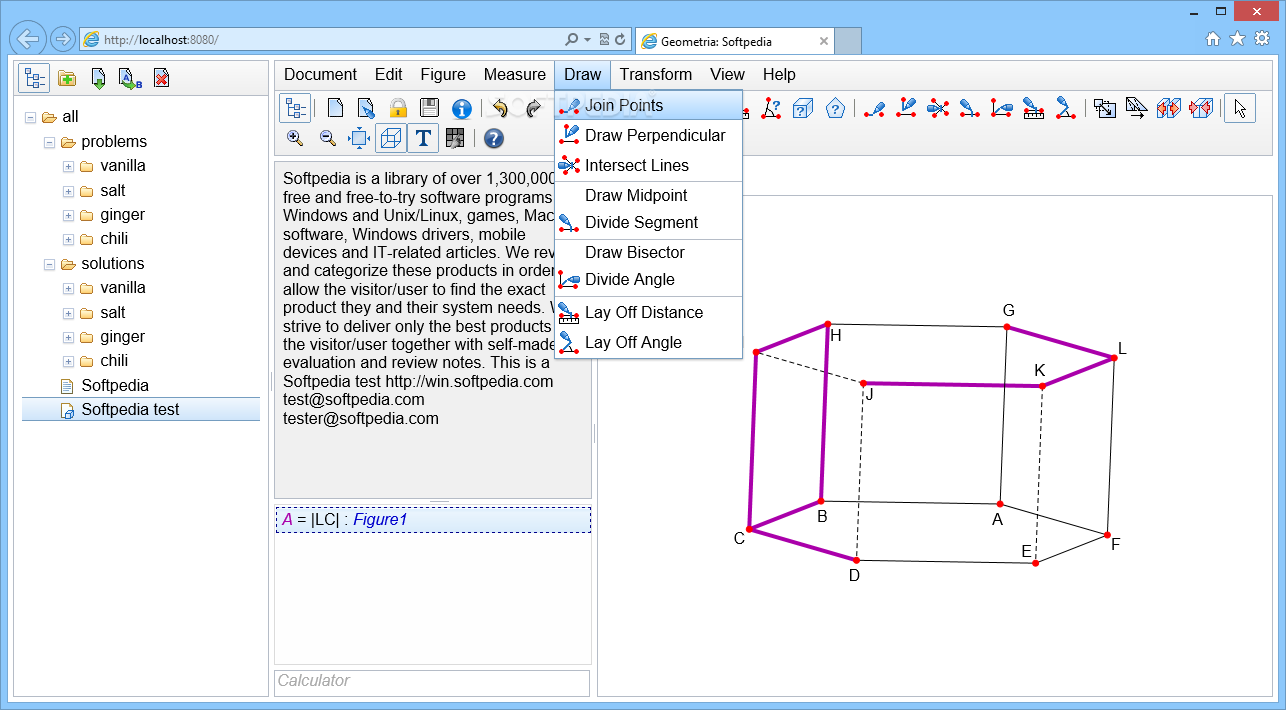Toggle the navigation tree button in sidebar toolbar
Screen dimensions: 1286x710
pos(35,78)
